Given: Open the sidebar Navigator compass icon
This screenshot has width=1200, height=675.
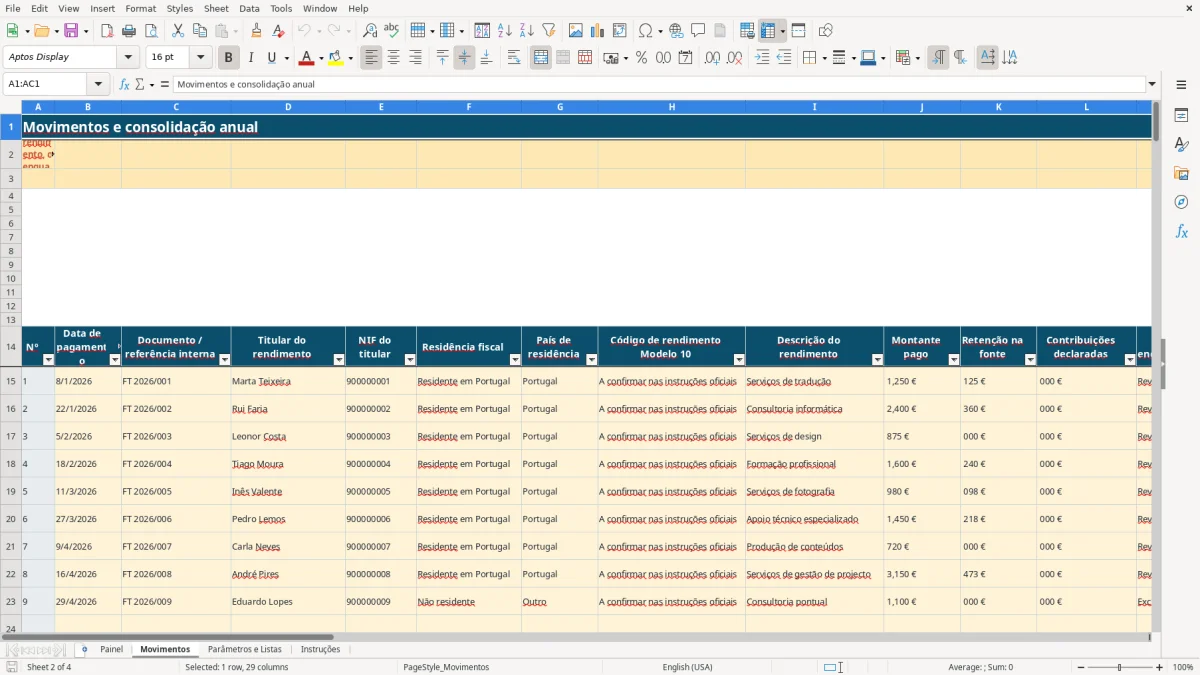Looking at the screenshot, I should (x=1181, y=202).
